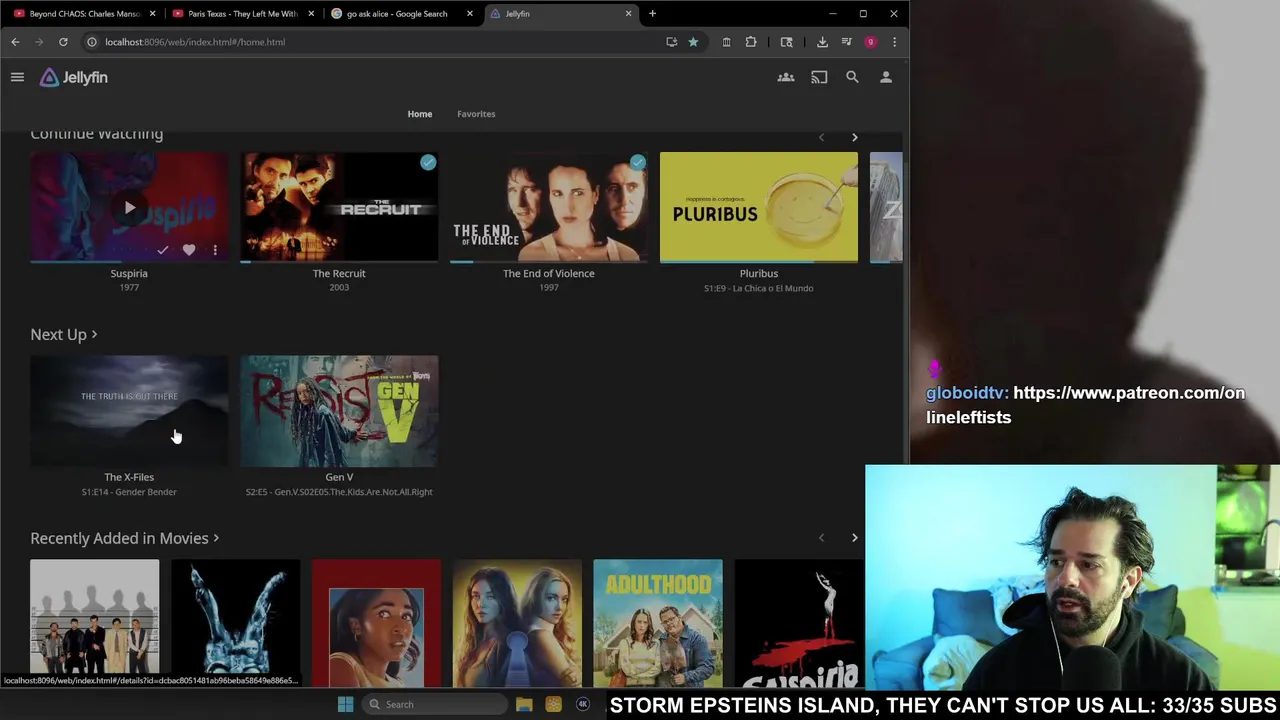This screenshot has height=720, width=1280.
Task: Click the tab search toolbar icon
Action: pos(787,42)
